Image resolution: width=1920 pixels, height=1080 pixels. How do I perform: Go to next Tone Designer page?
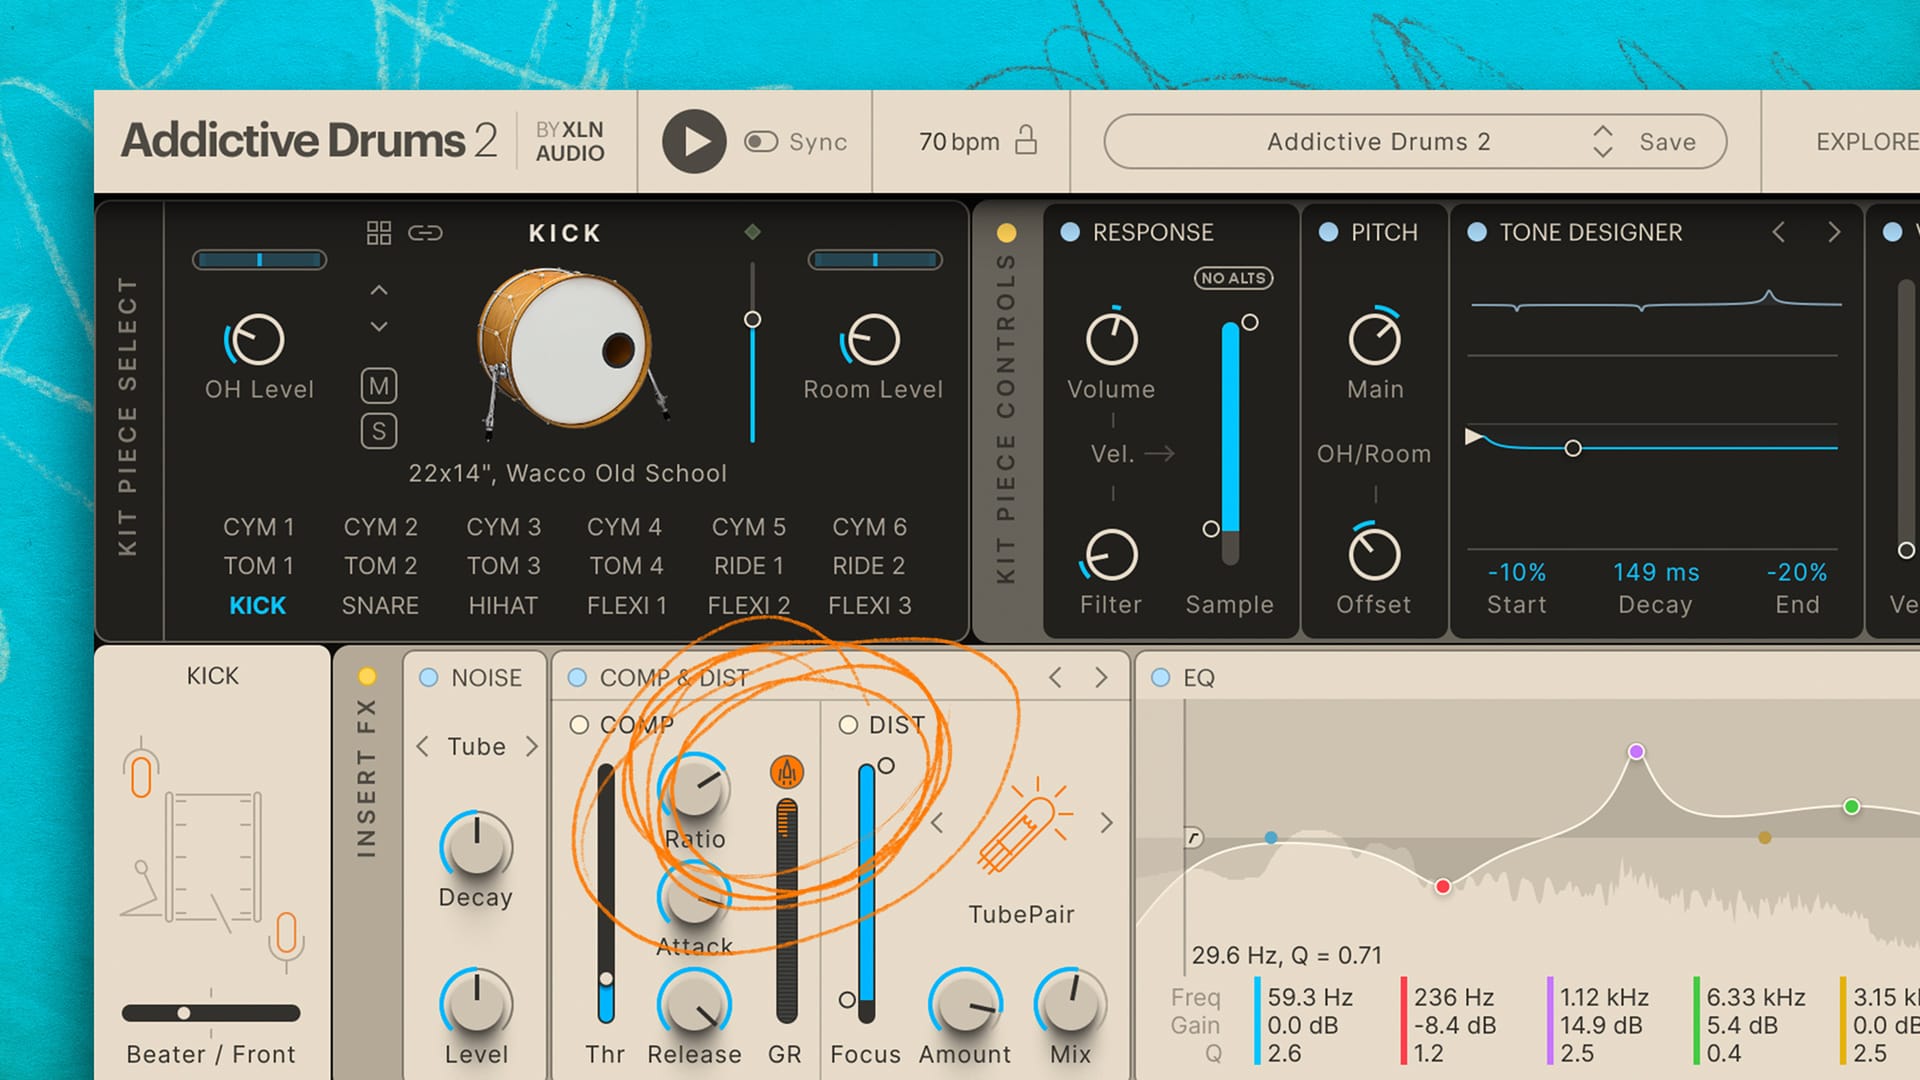point(1833,232)
